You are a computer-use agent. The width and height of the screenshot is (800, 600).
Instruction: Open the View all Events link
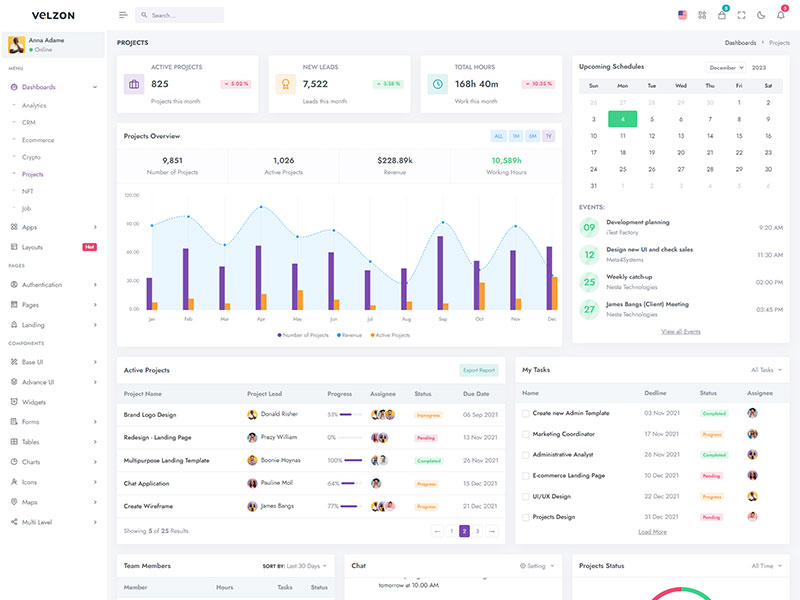pyautogui.click(x=680, y=331)
